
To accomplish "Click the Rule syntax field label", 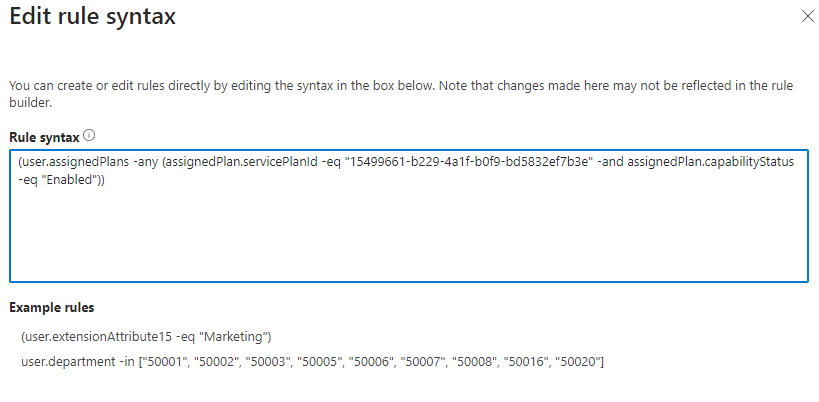I will click(44, 136).
